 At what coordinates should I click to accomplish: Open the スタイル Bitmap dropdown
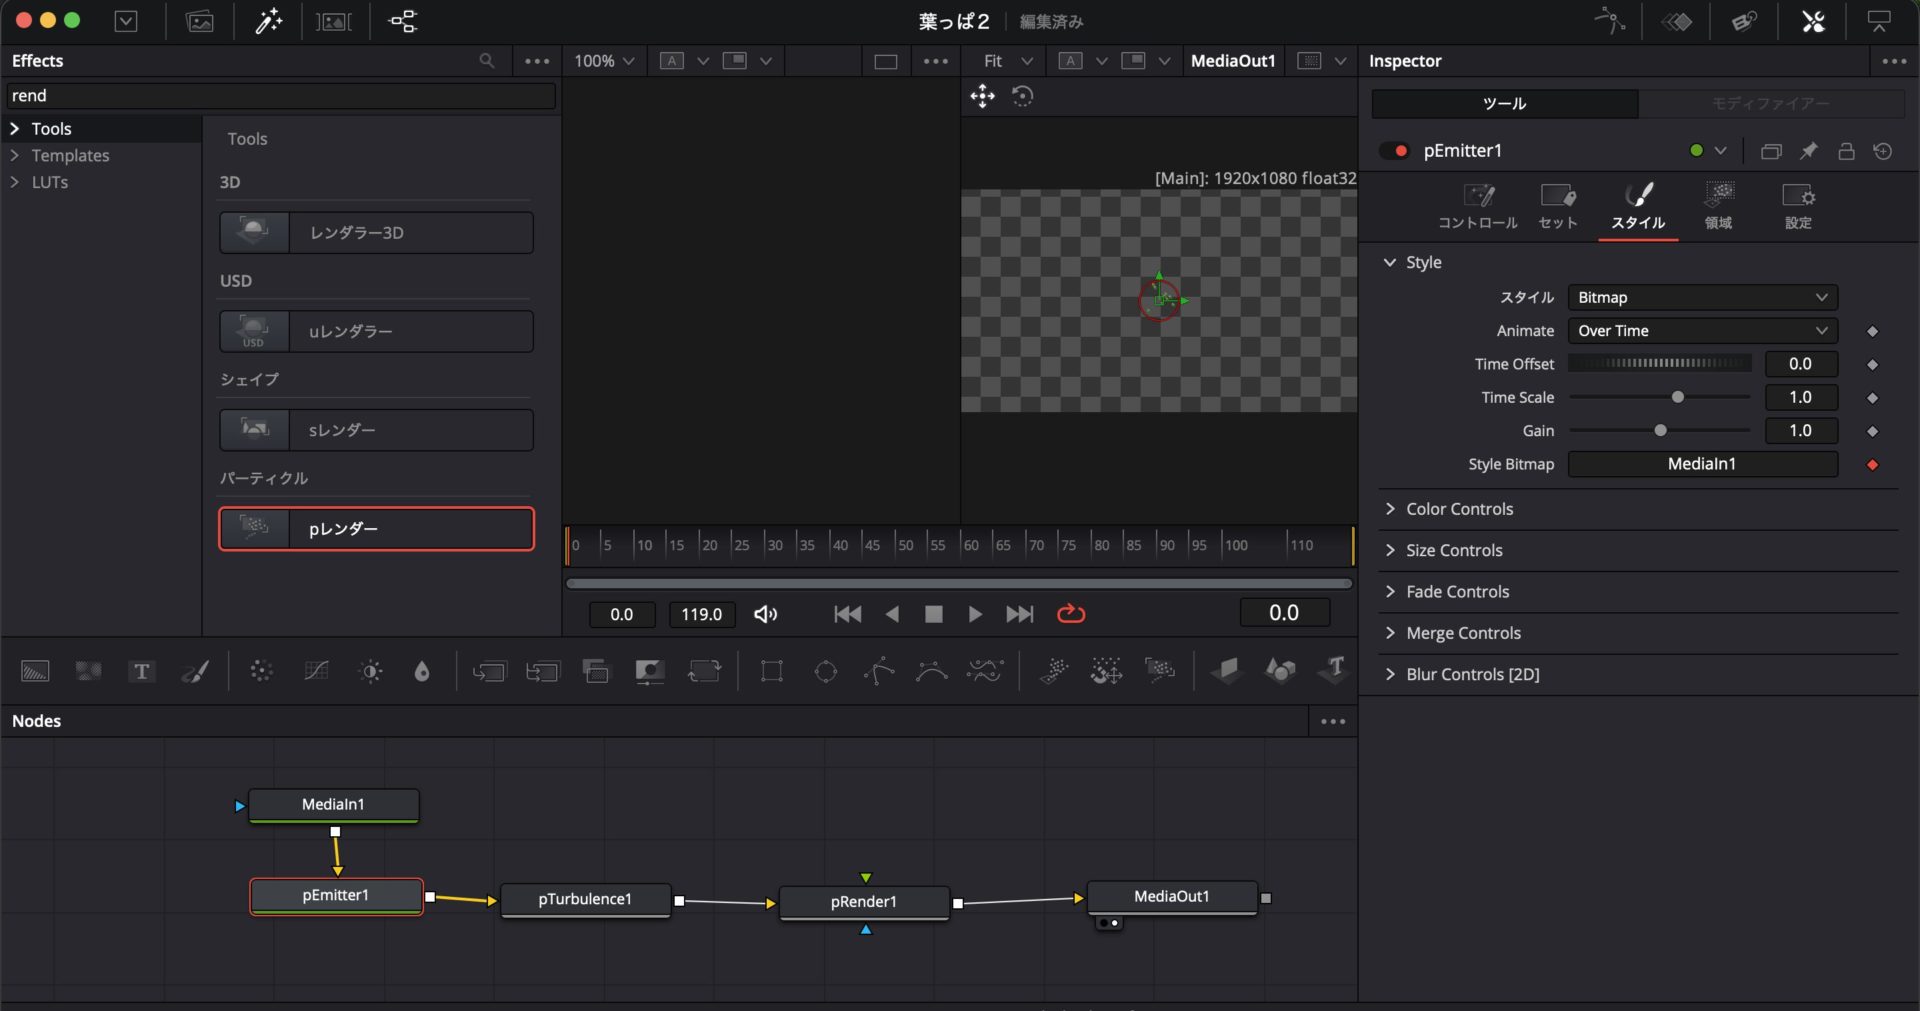(1701, 298)
